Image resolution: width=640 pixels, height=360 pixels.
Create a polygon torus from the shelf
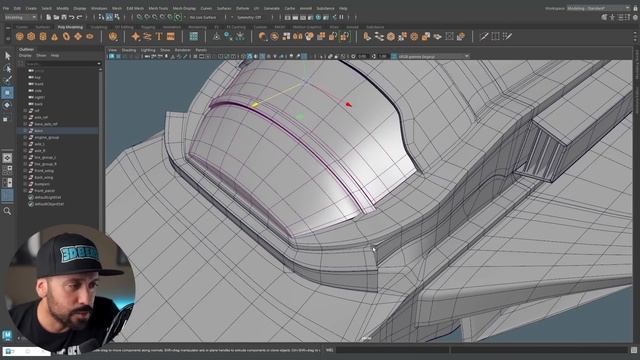[x=66, y=37]
